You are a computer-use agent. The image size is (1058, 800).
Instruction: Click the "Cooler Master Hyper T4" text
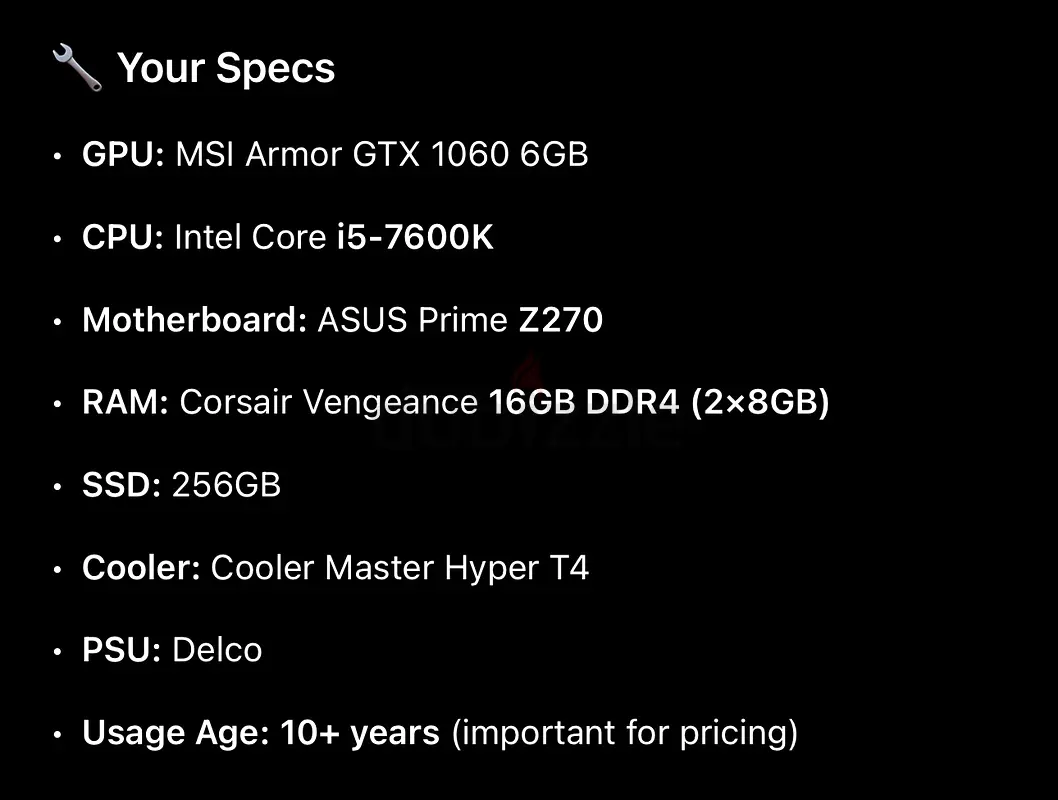coord(400,568)
